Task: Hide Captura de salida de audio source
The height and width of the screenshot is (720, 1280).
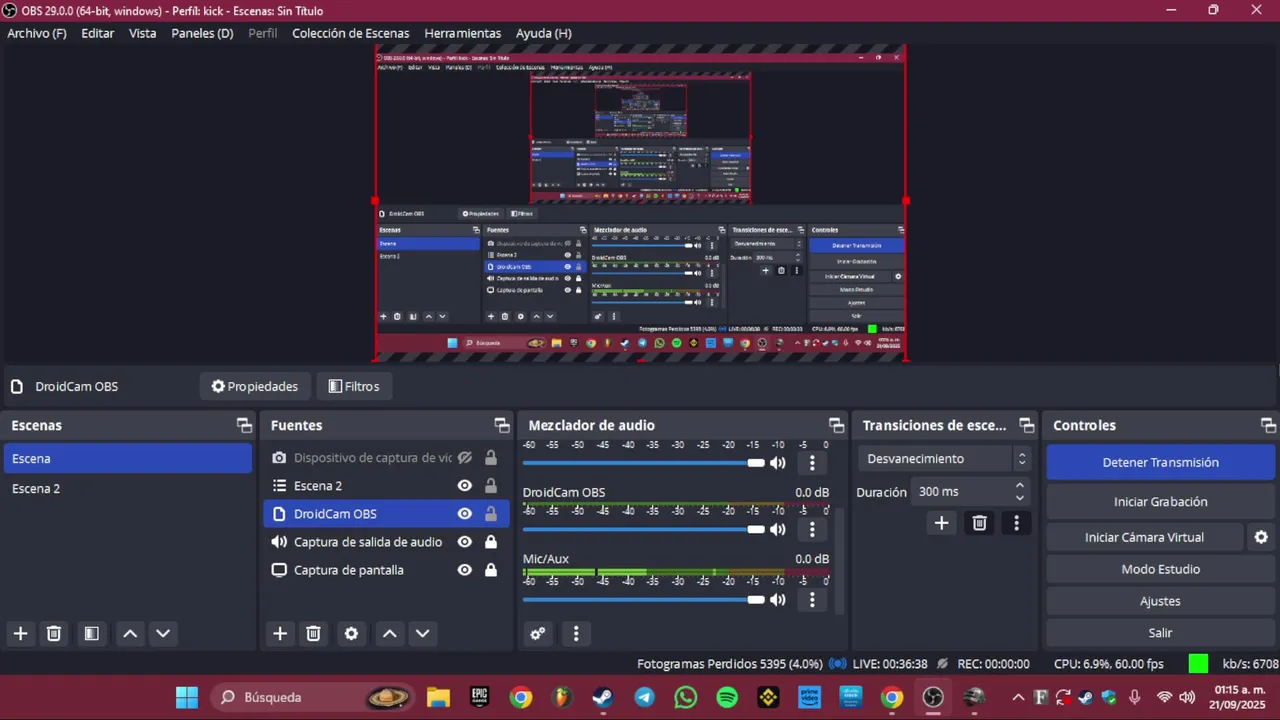Action: (465, 542)
